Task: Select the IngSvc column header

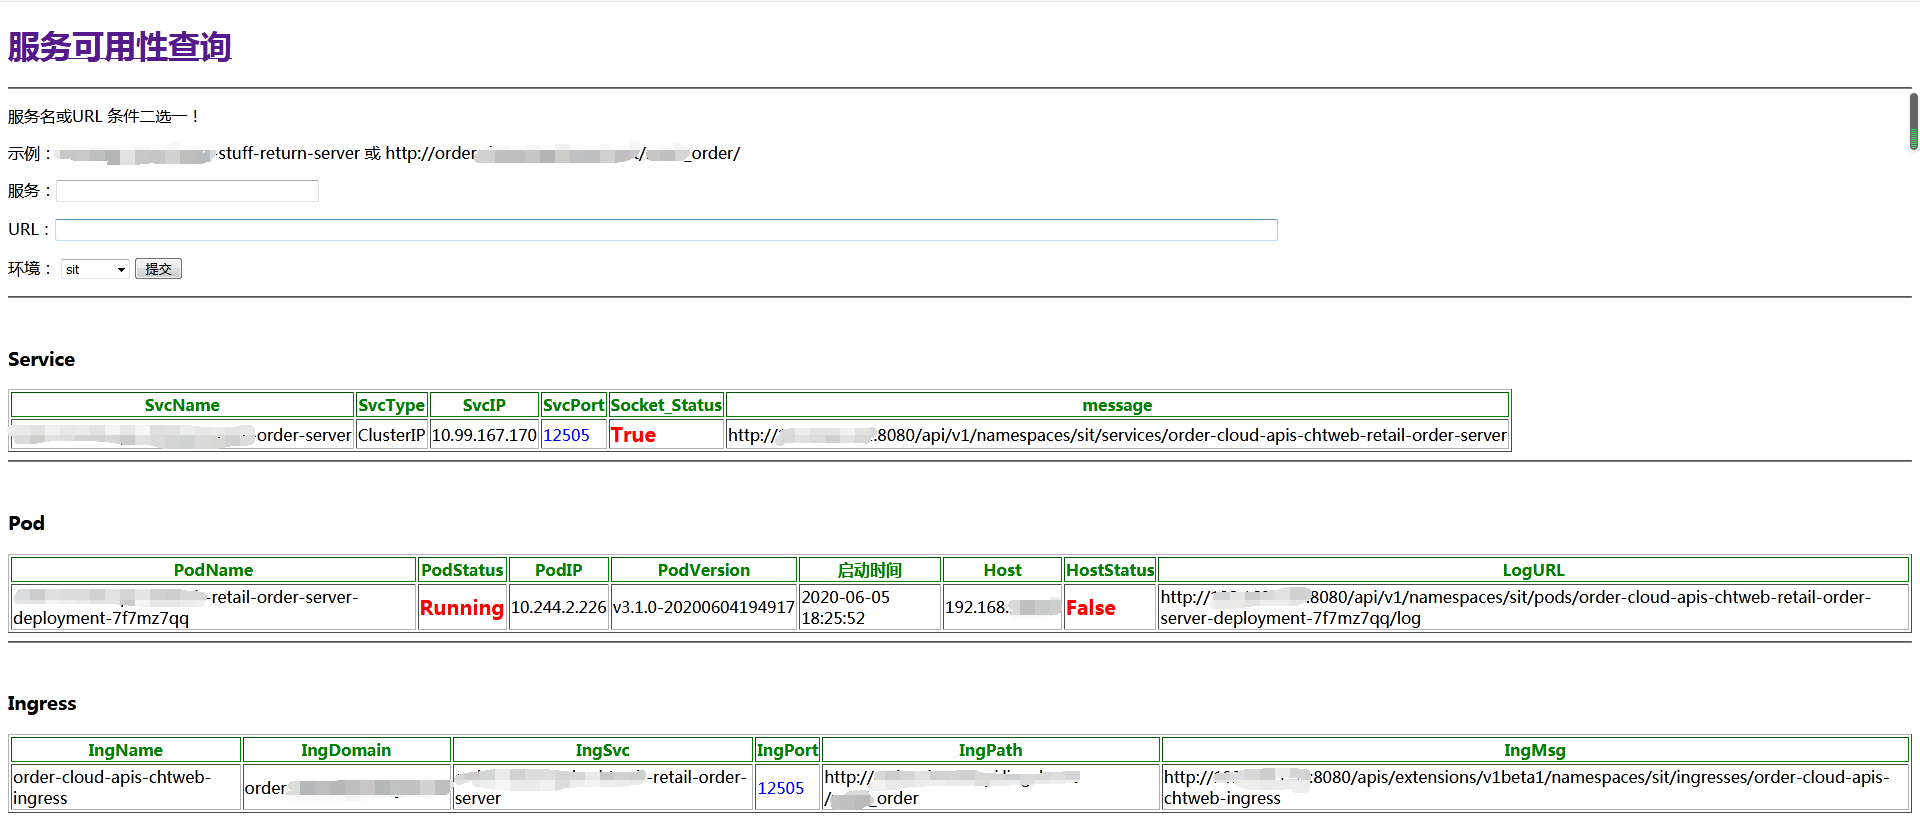Action: 602,750
